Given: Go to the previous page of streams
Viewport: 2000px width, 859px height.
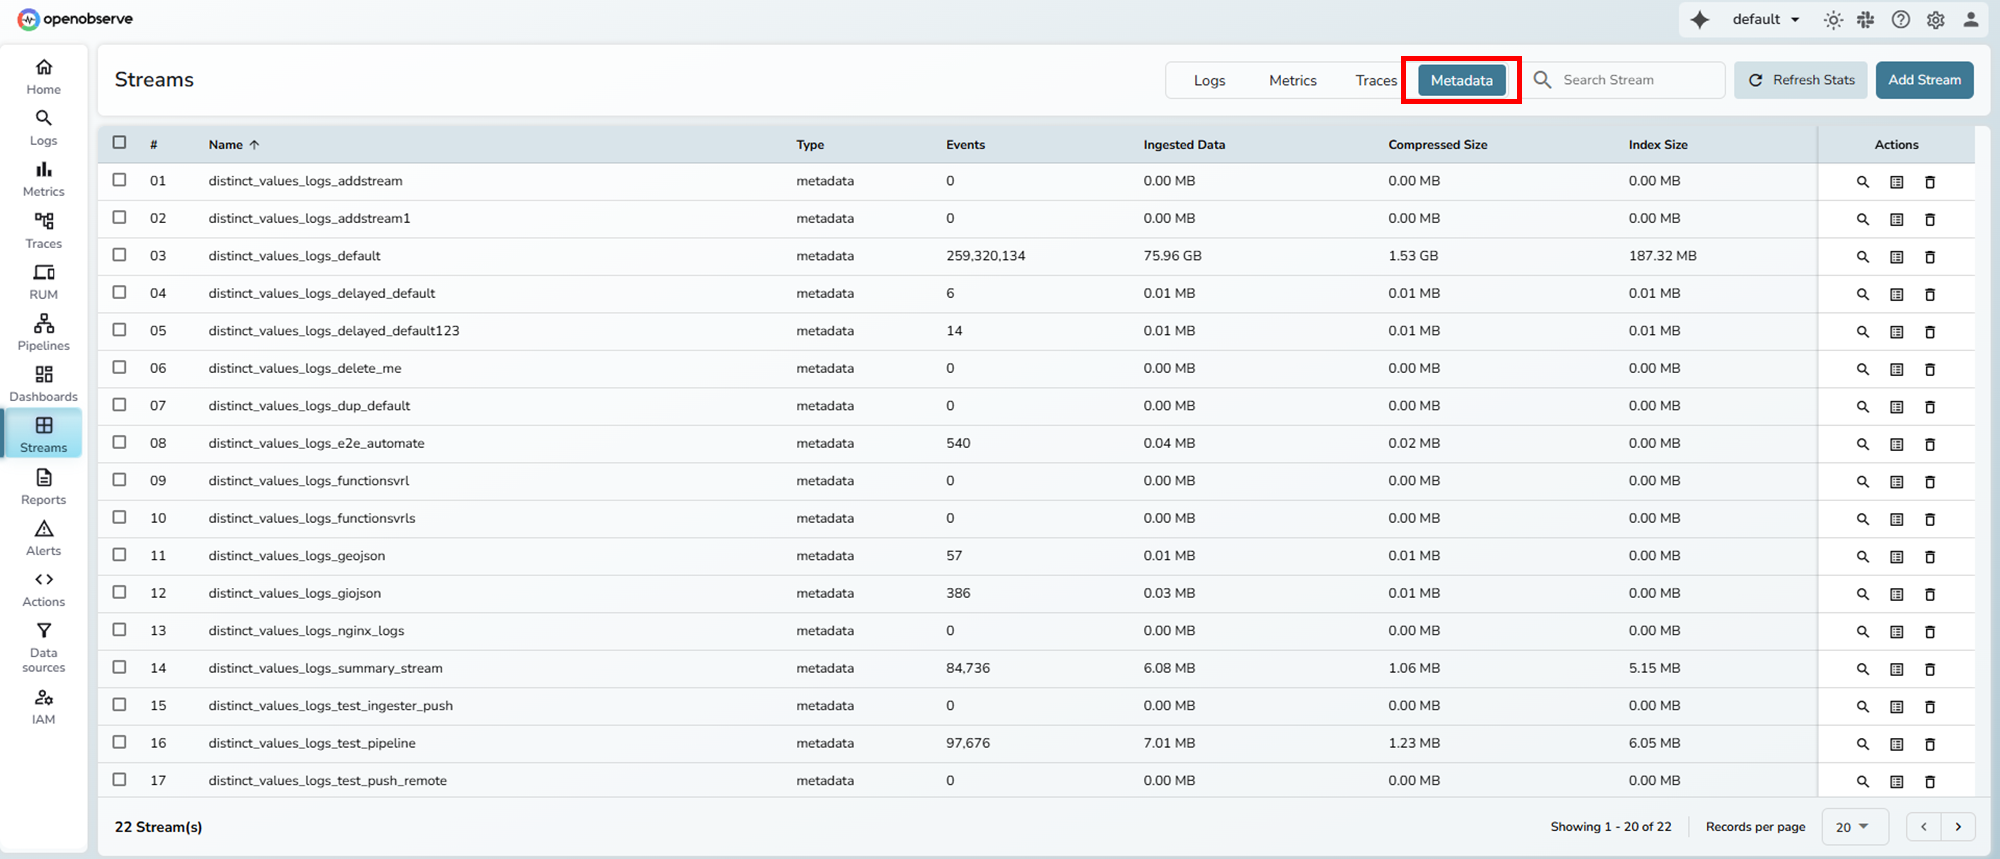Looking at the screenshot, I should coord(1924,827).
